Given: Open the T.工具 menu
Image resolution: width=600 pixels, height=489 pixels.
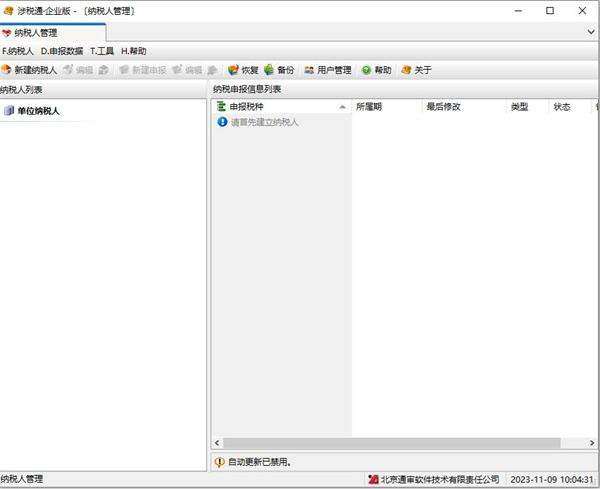Looking at the screenshot, I should coord(102,51).
